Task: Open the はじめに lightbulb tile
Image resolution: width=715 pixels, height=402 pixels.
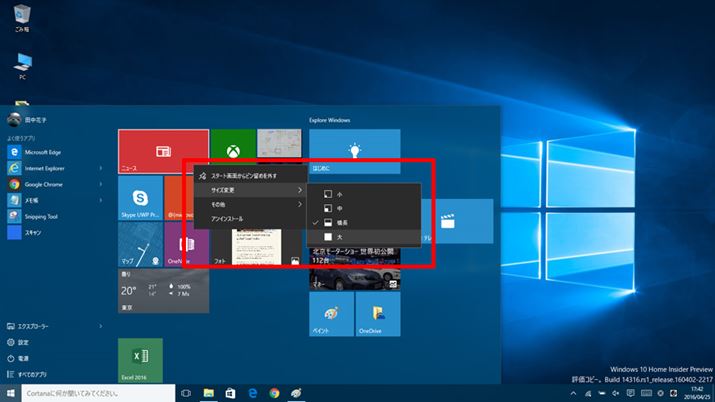Action: point(353,150)
